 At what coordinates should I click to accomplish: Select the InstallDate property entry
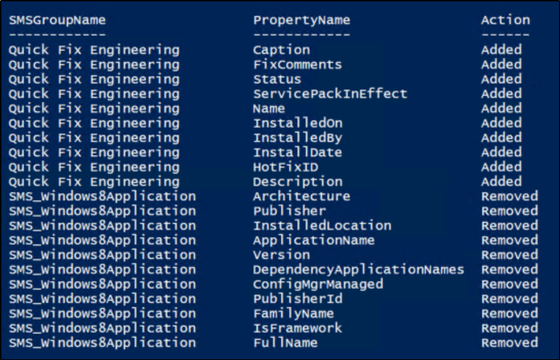[298, 152]
